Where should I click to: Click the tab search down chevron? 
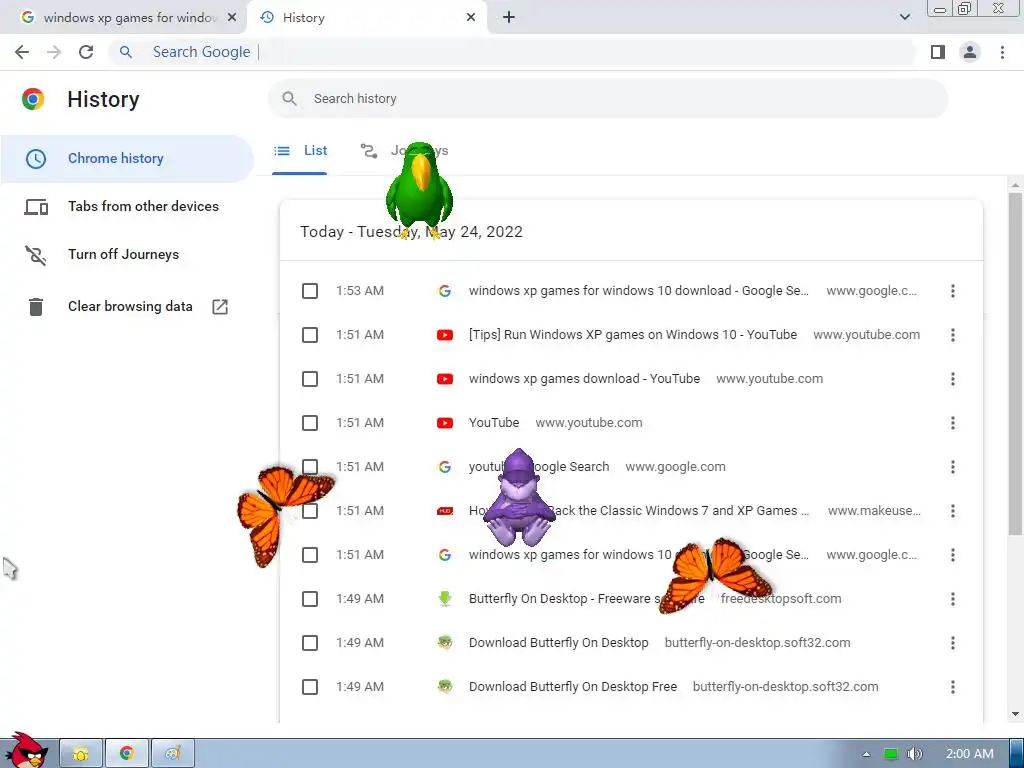[904, 17]
